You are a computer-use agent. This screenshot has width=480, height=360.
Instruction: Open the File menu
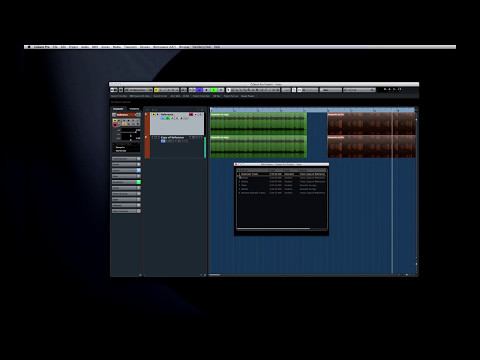click(x=55, y=47)
